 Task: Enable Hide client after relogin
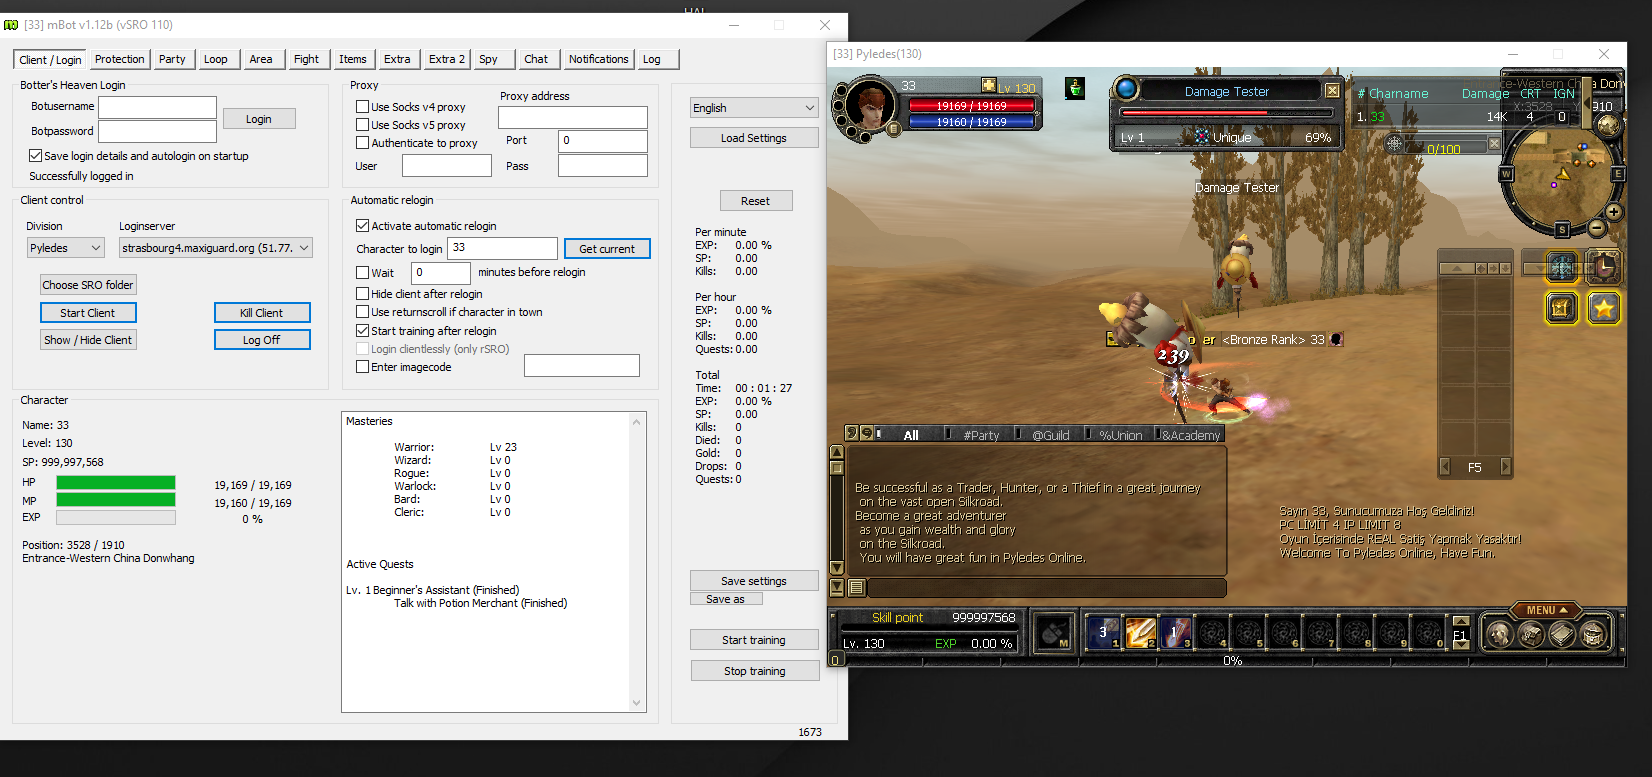click(363, 294)
